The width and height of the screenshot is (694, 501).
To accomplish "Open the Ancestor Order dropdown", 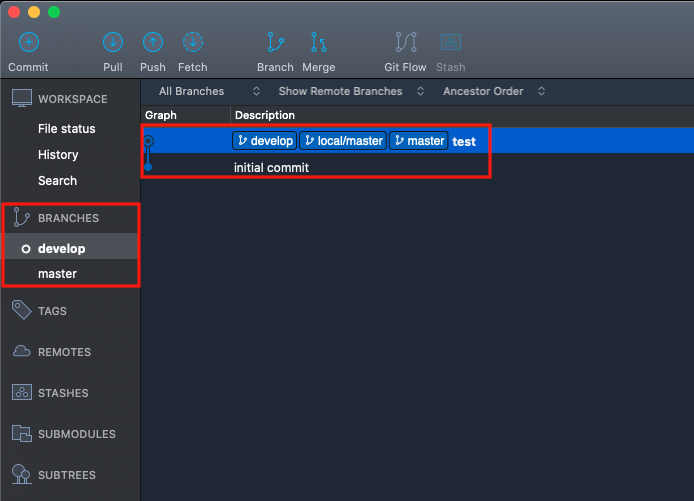I will 494,91.
